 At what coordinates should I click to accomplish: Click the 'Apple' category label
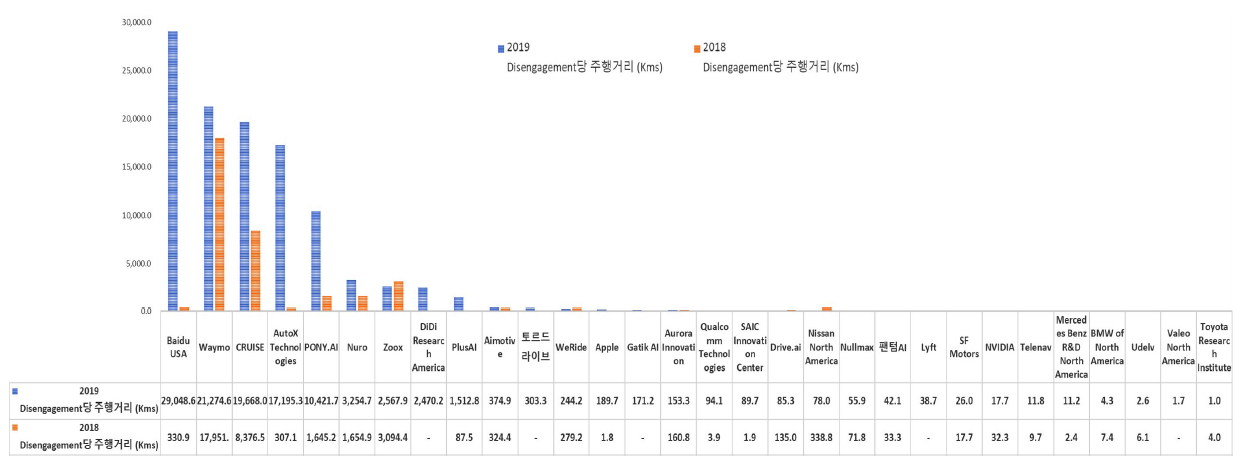606,347
